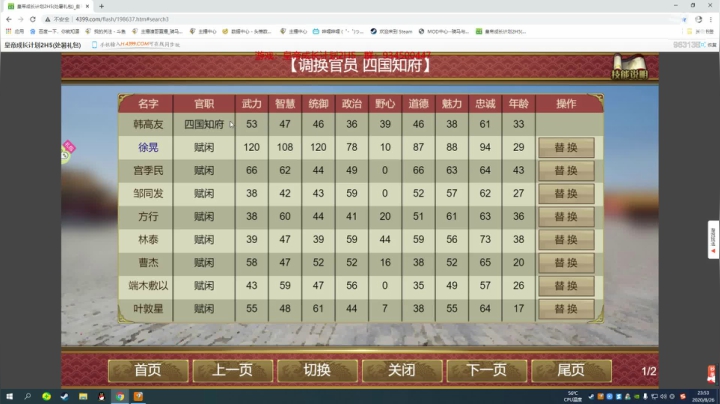Open file explorer from taskbar
Screen dimensions: 720x404
[x=83, y=396]
